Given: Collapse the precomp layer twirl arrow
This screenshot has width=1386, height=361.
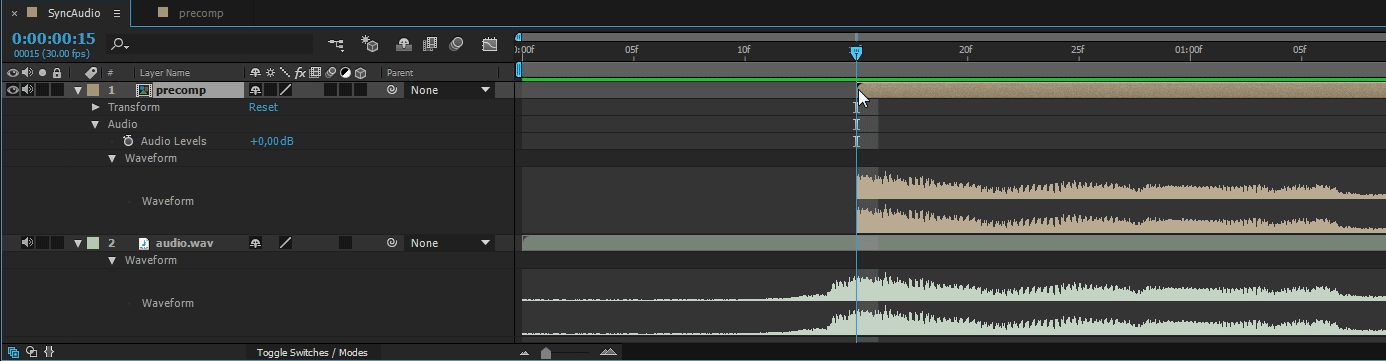Looking at the screenshot, I should click(78, 90).
